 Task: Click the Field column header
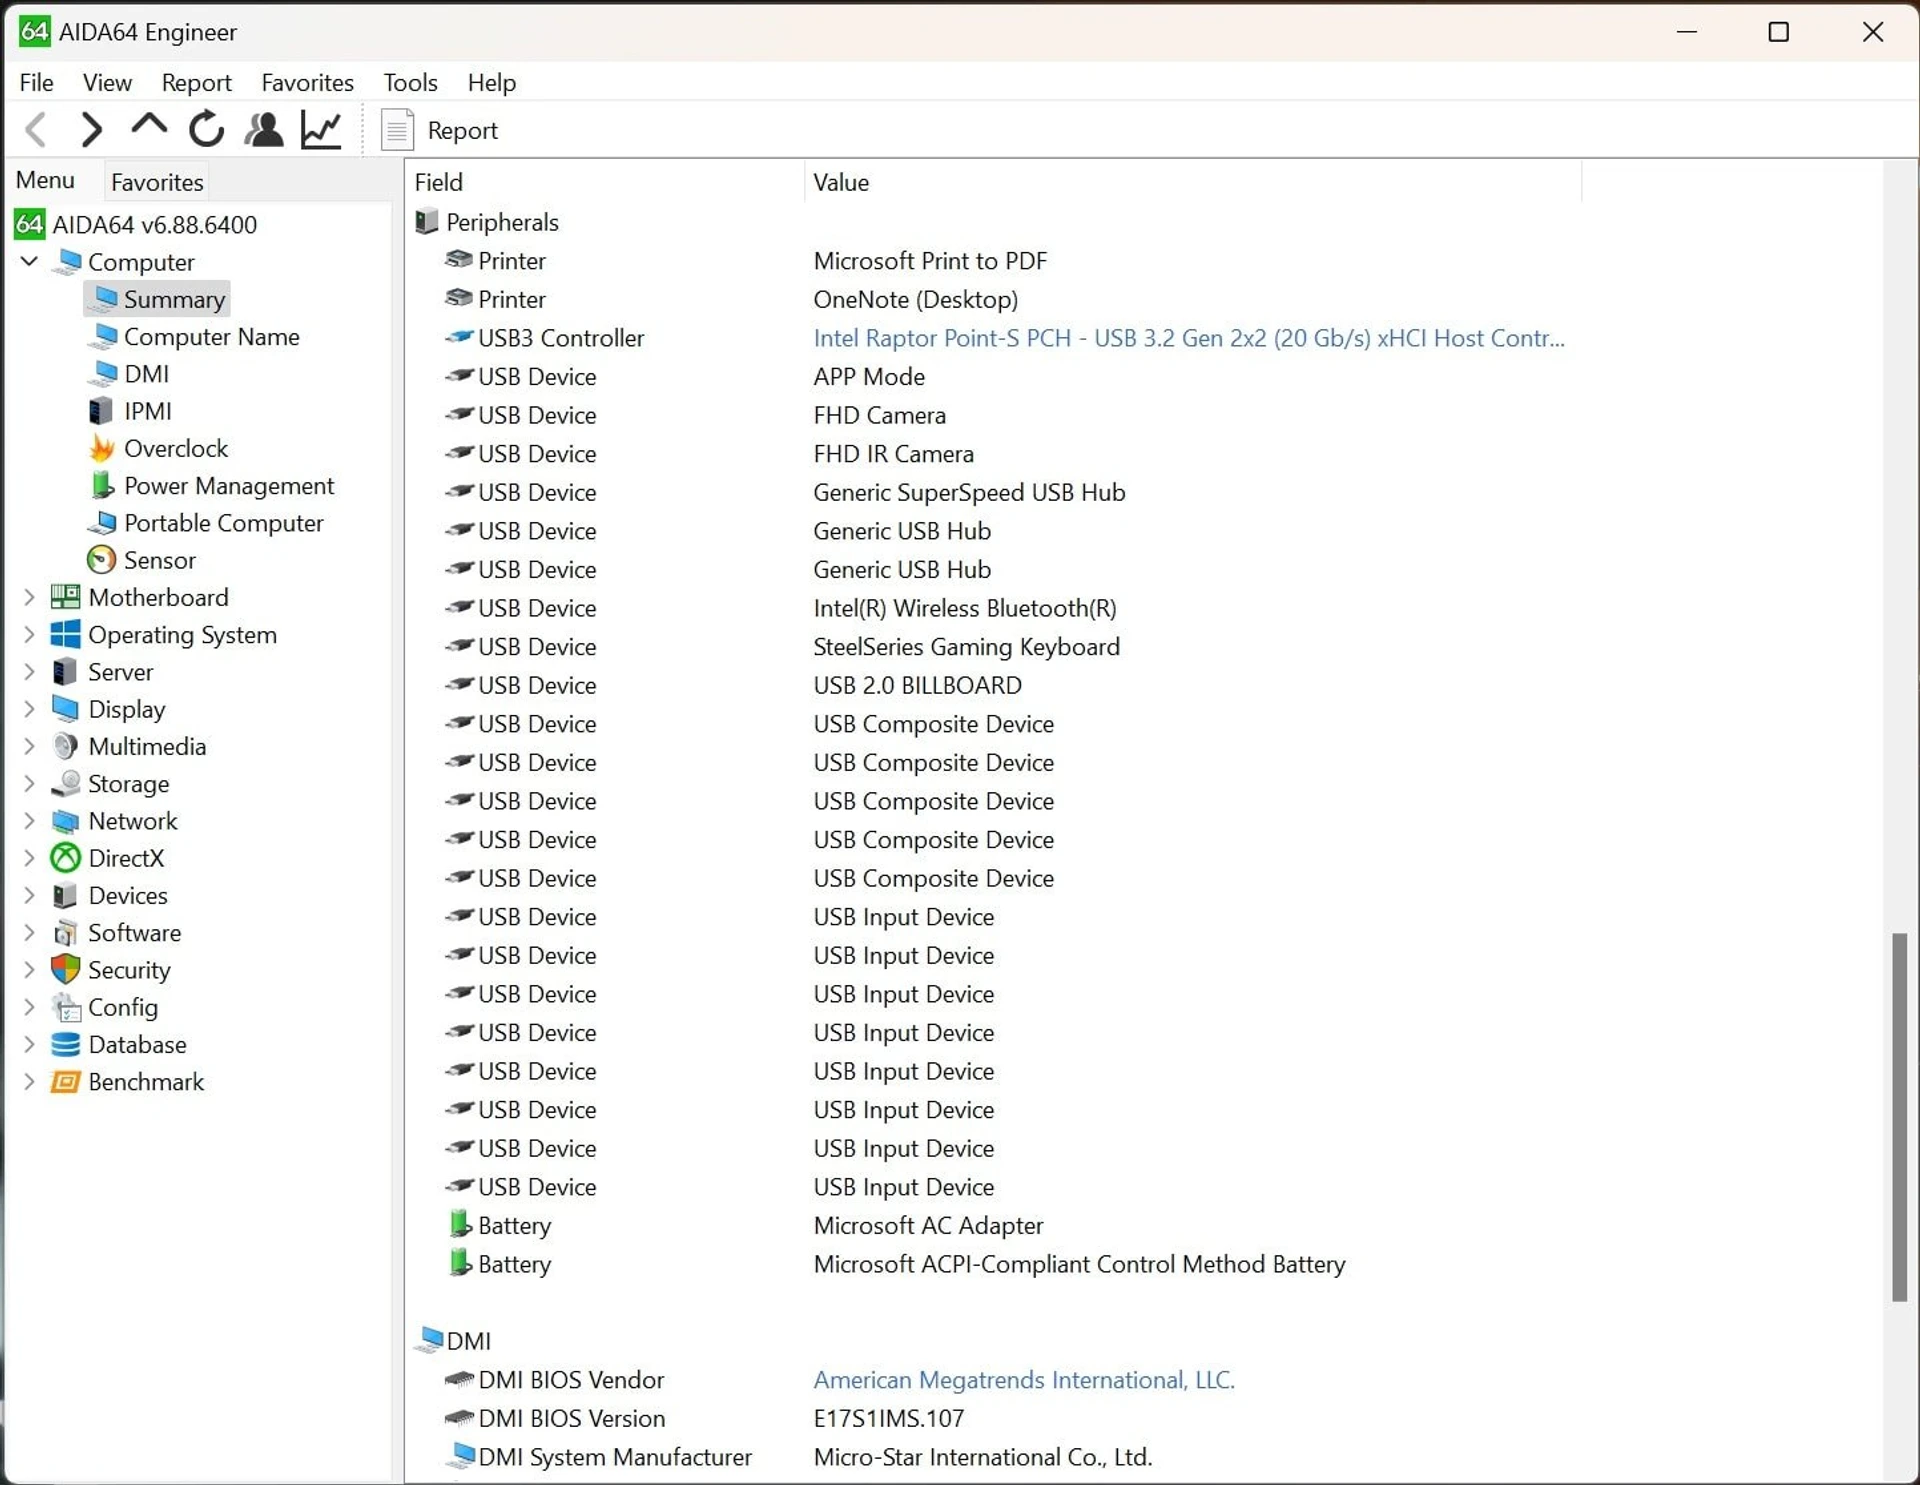(604, 182)
